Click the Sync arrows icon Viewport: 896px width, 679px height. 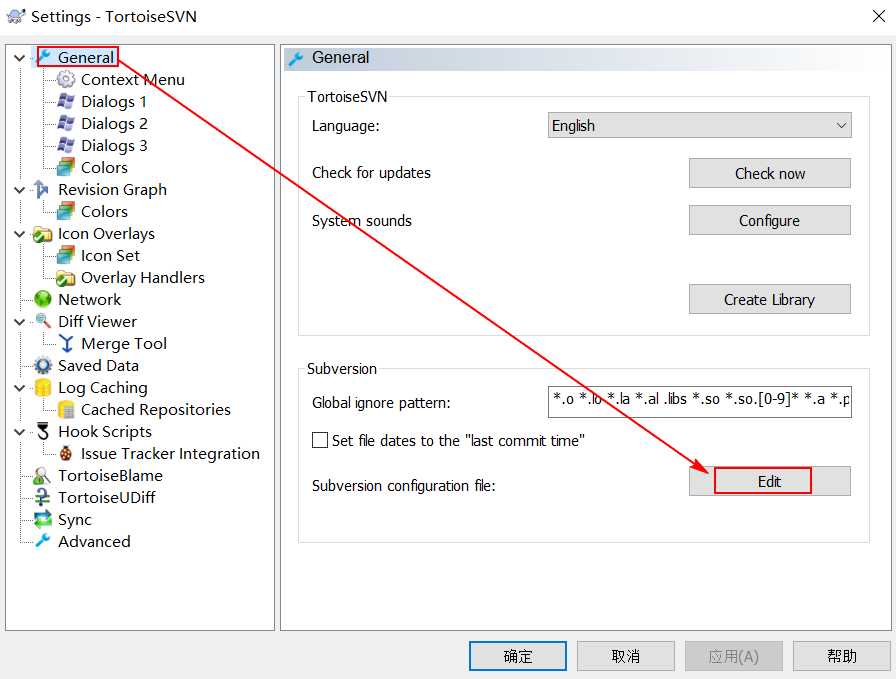43,519
